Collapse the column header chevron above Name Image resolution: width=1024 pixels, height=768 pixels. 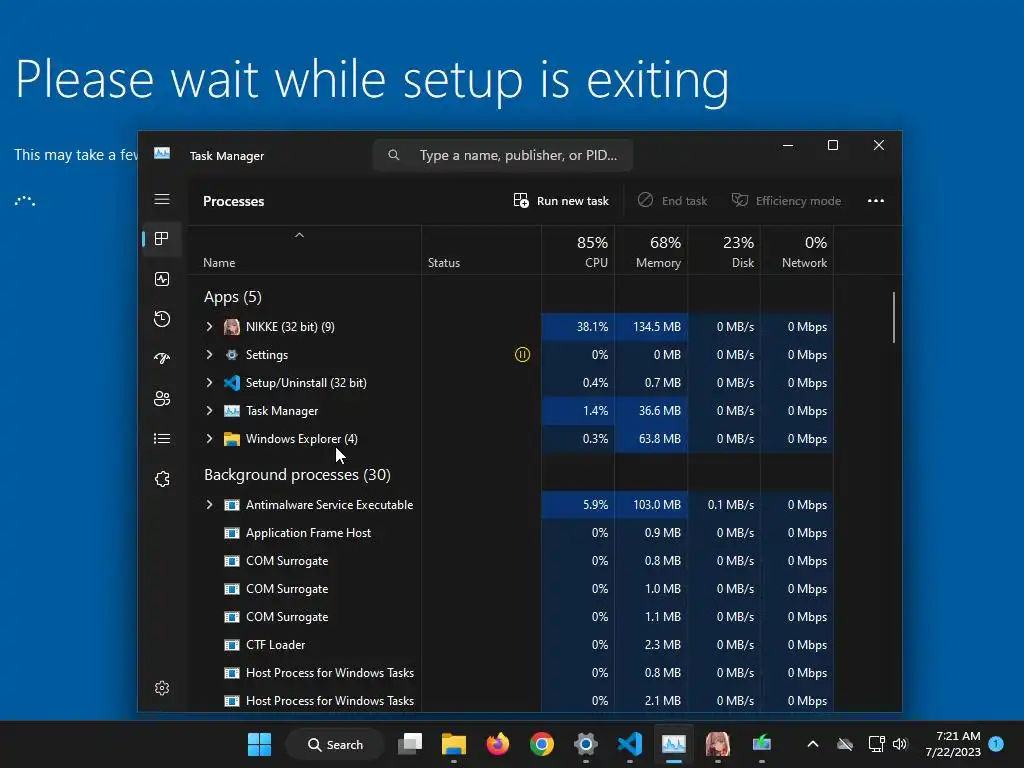pyautogui.click(x=299, y=235)
